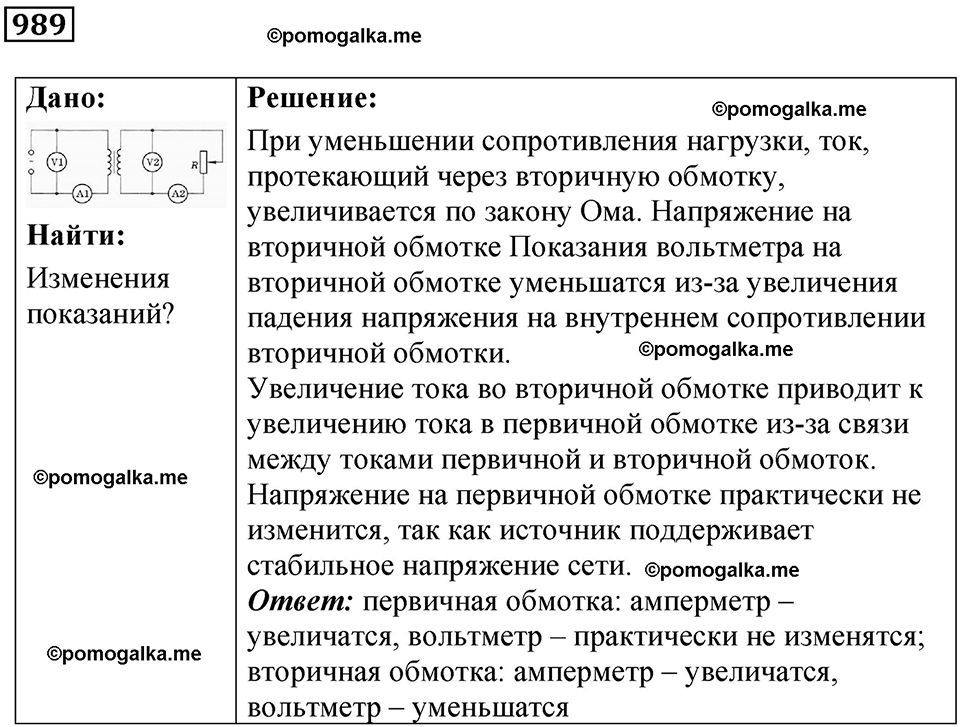Click the line starting "Увеличение тока во вторичной"
The width and height of the screenshot is (960, 727).
[x=585, y=390]
